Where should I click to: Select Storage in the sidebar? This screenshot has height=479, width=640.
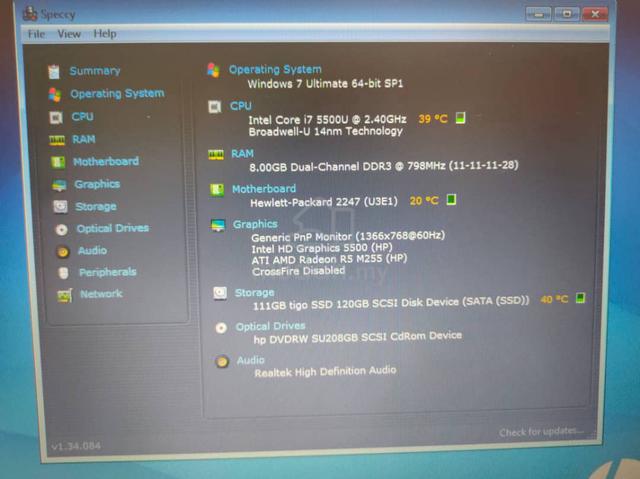point(96,207)
